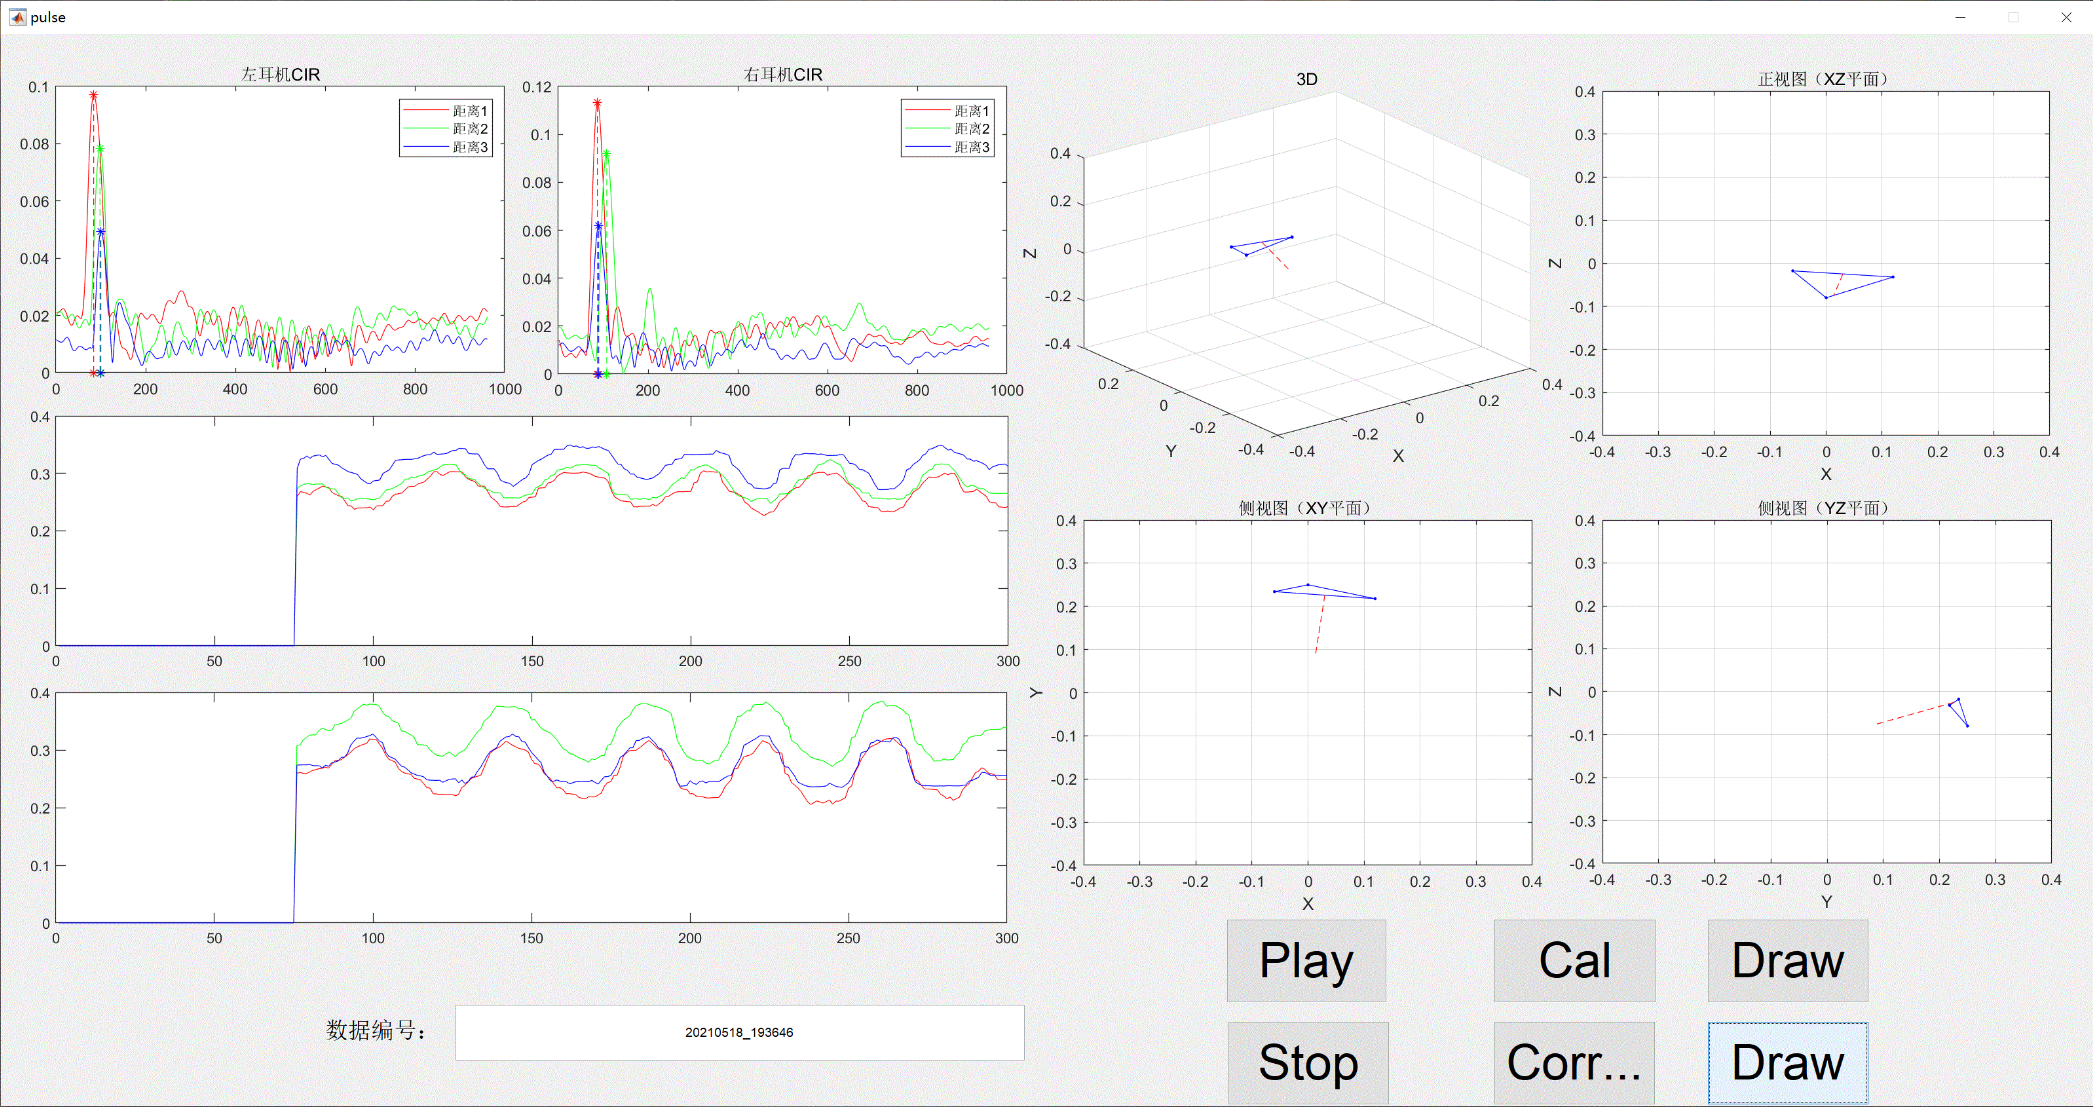Click the Cal button
This screenshot has height=1107, width=2093.
[x=1574, y=961]
